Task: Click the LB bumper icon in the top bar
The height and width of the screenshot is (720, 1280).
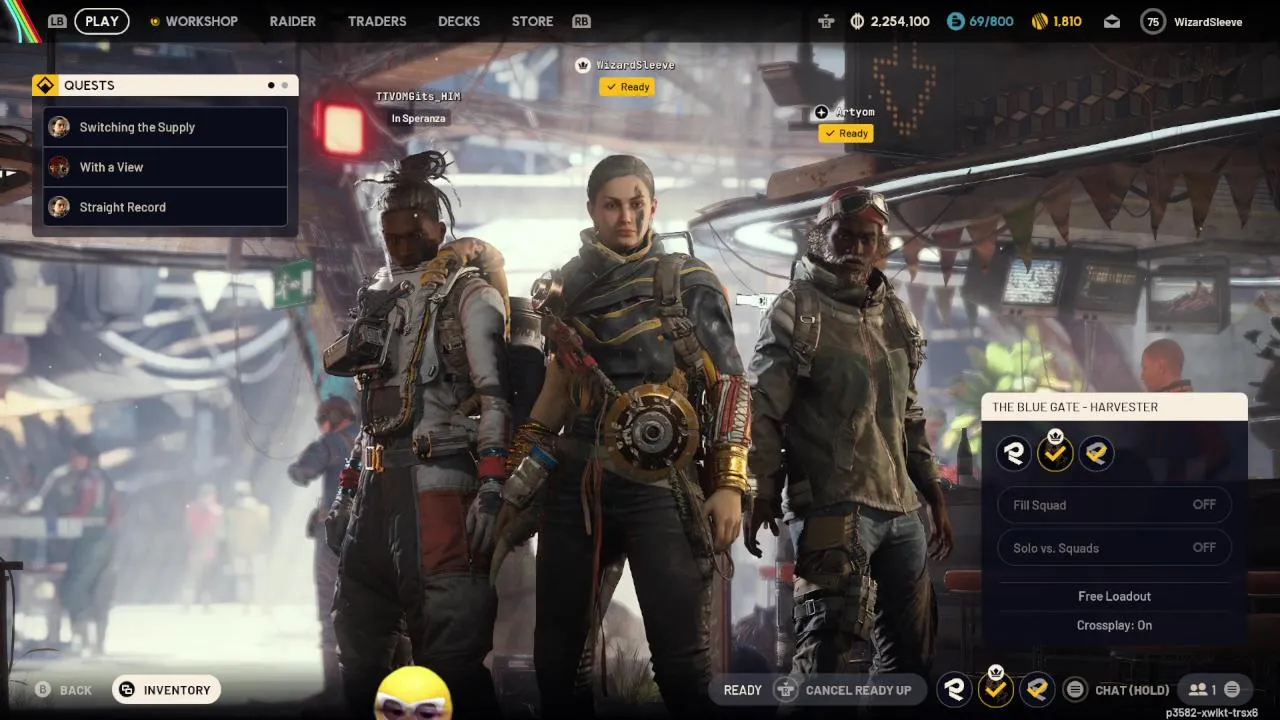Action: pyautogui.click(x=57, y=21)
